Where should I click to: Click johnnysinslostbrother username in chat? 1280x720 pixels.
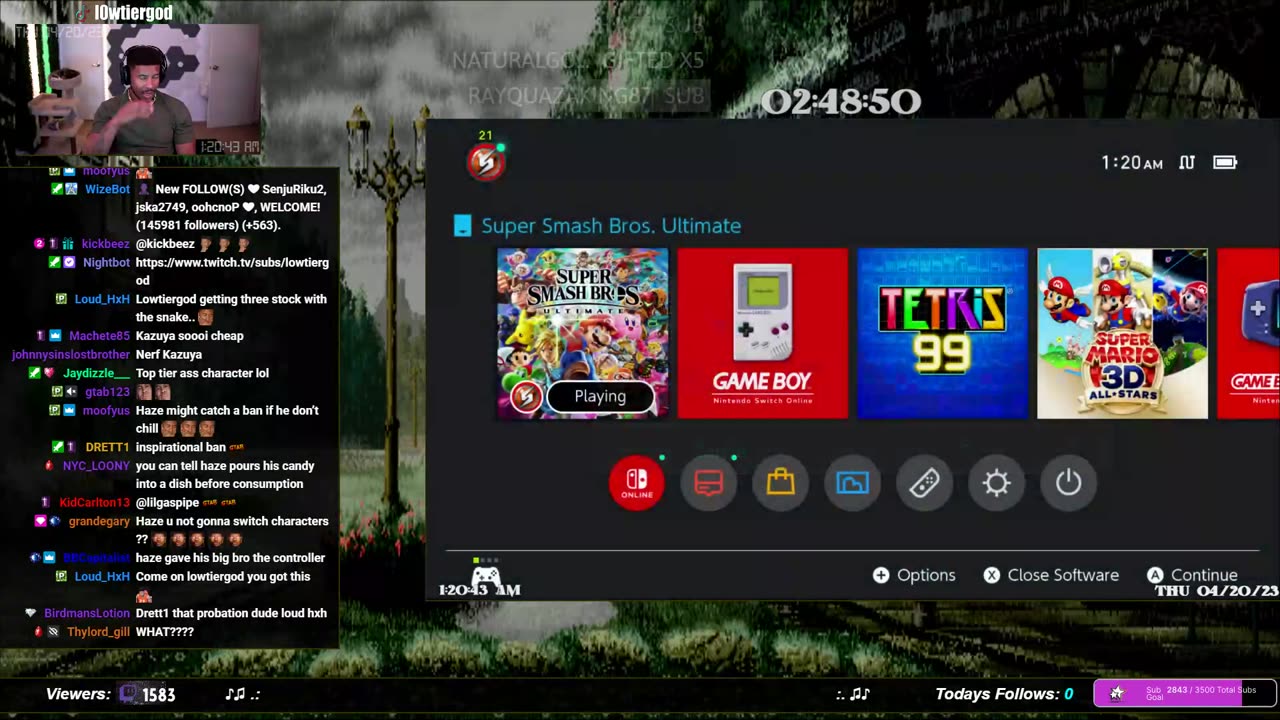71,354
